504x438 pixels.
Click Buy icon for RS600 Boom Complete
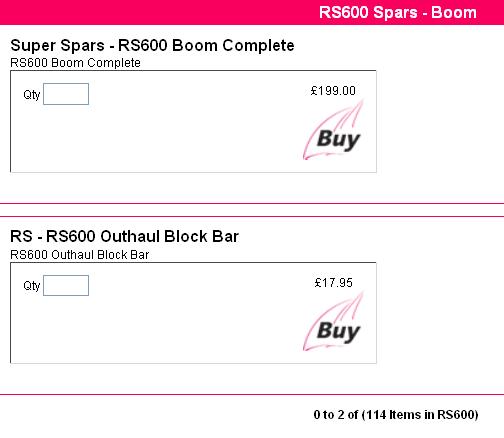pyautogui.click(x=333, y=130)
